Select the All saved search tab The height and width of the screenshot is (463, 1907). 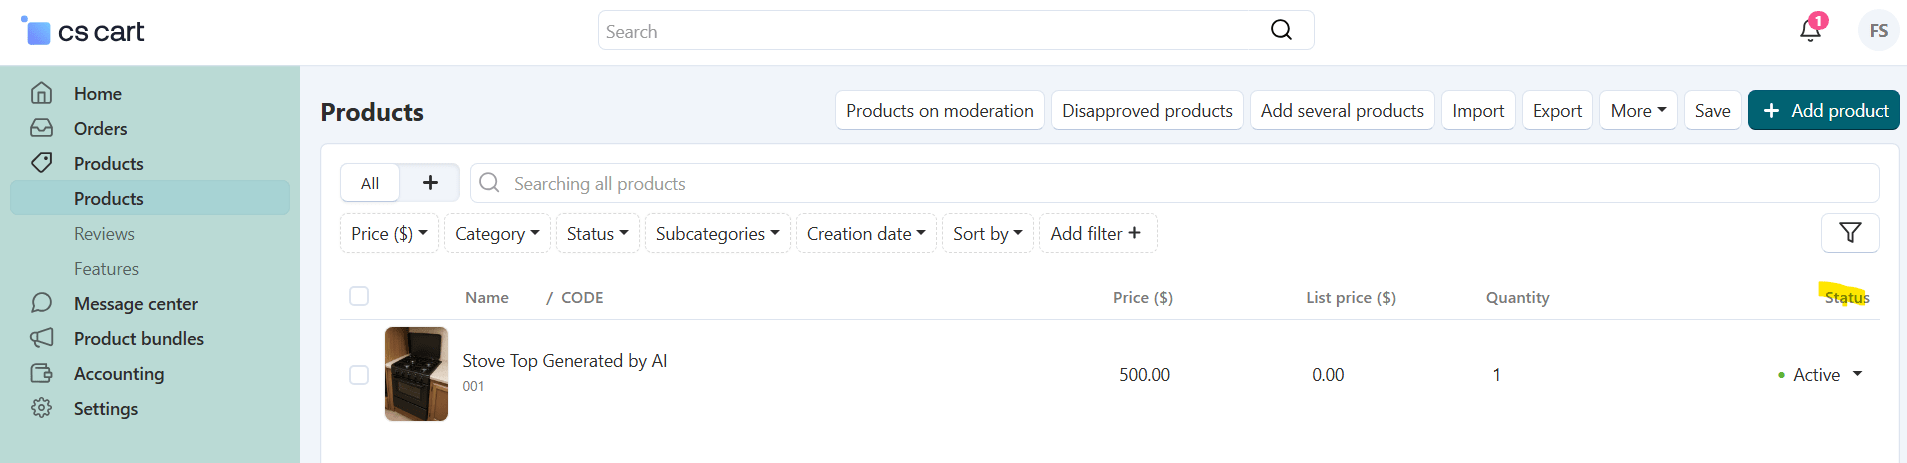(x=370, y=183)
